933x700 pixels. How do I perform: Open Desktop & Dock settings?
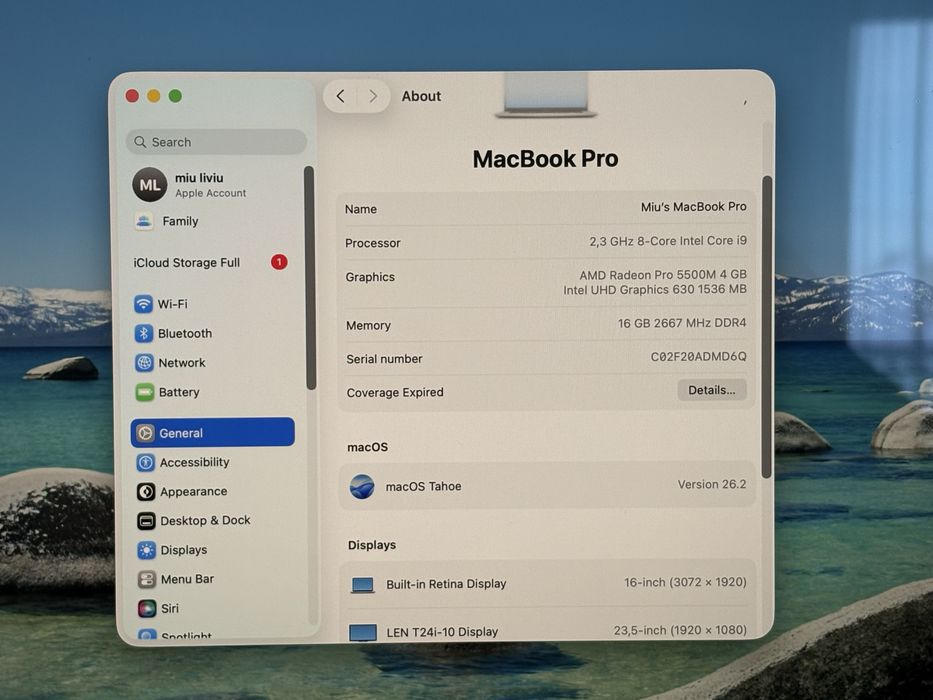point(212,521)
